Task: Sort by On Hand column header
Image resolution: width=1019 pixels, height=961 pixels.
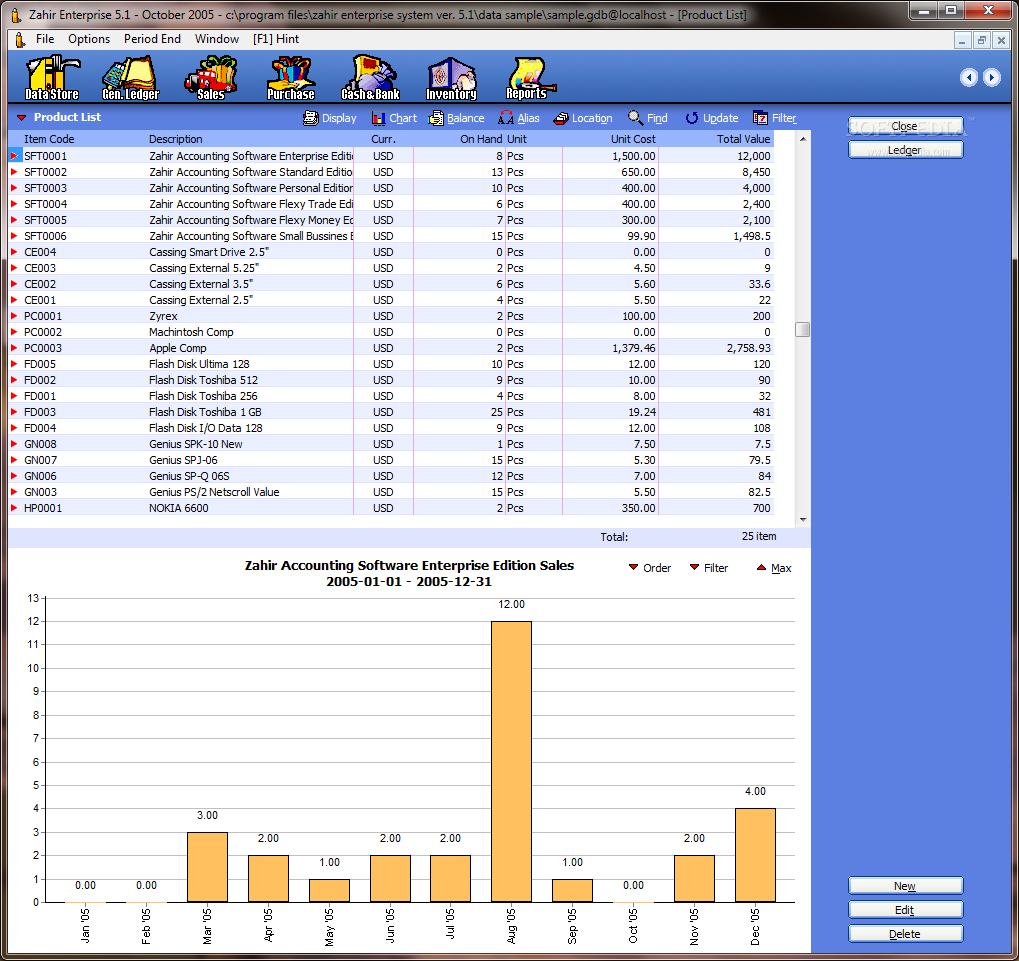Action: click(x=481, y=139)
